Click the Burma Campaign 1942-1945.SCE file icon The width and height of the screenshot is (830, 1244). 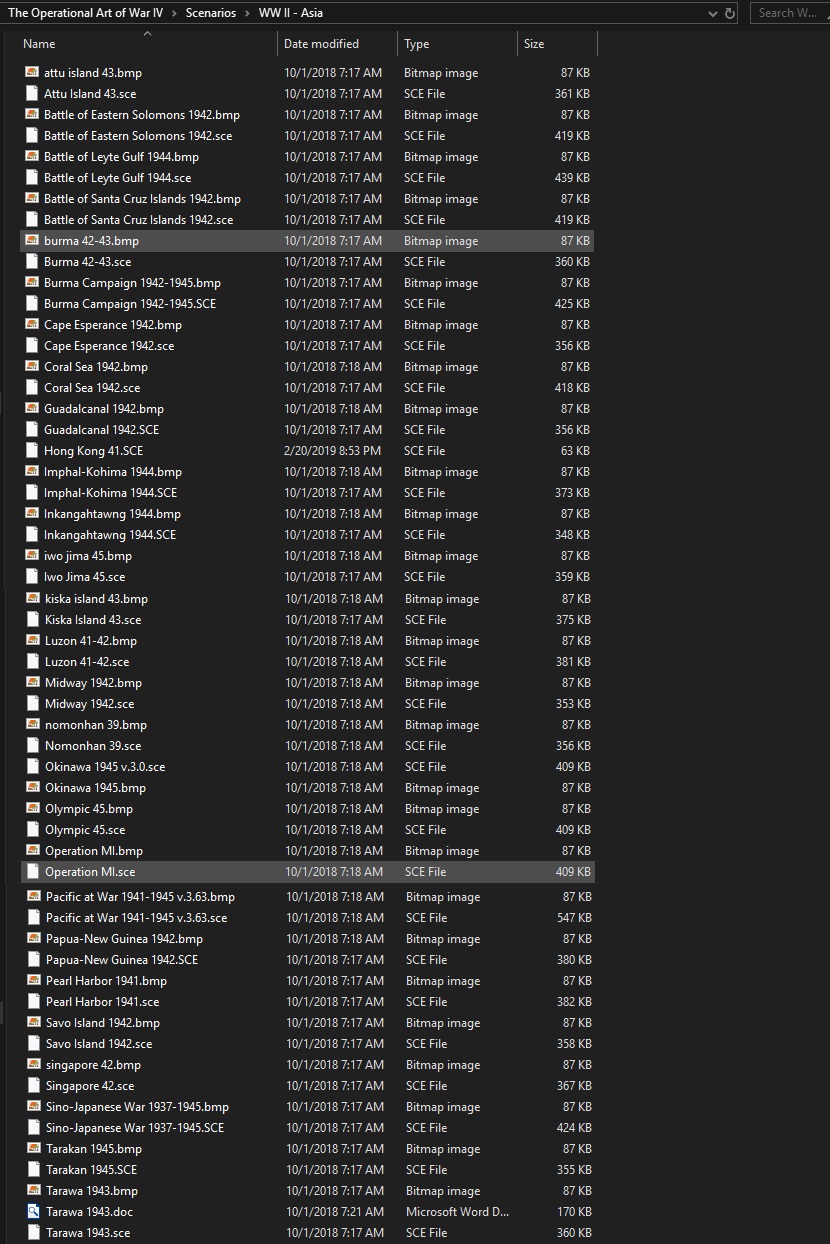32,304
